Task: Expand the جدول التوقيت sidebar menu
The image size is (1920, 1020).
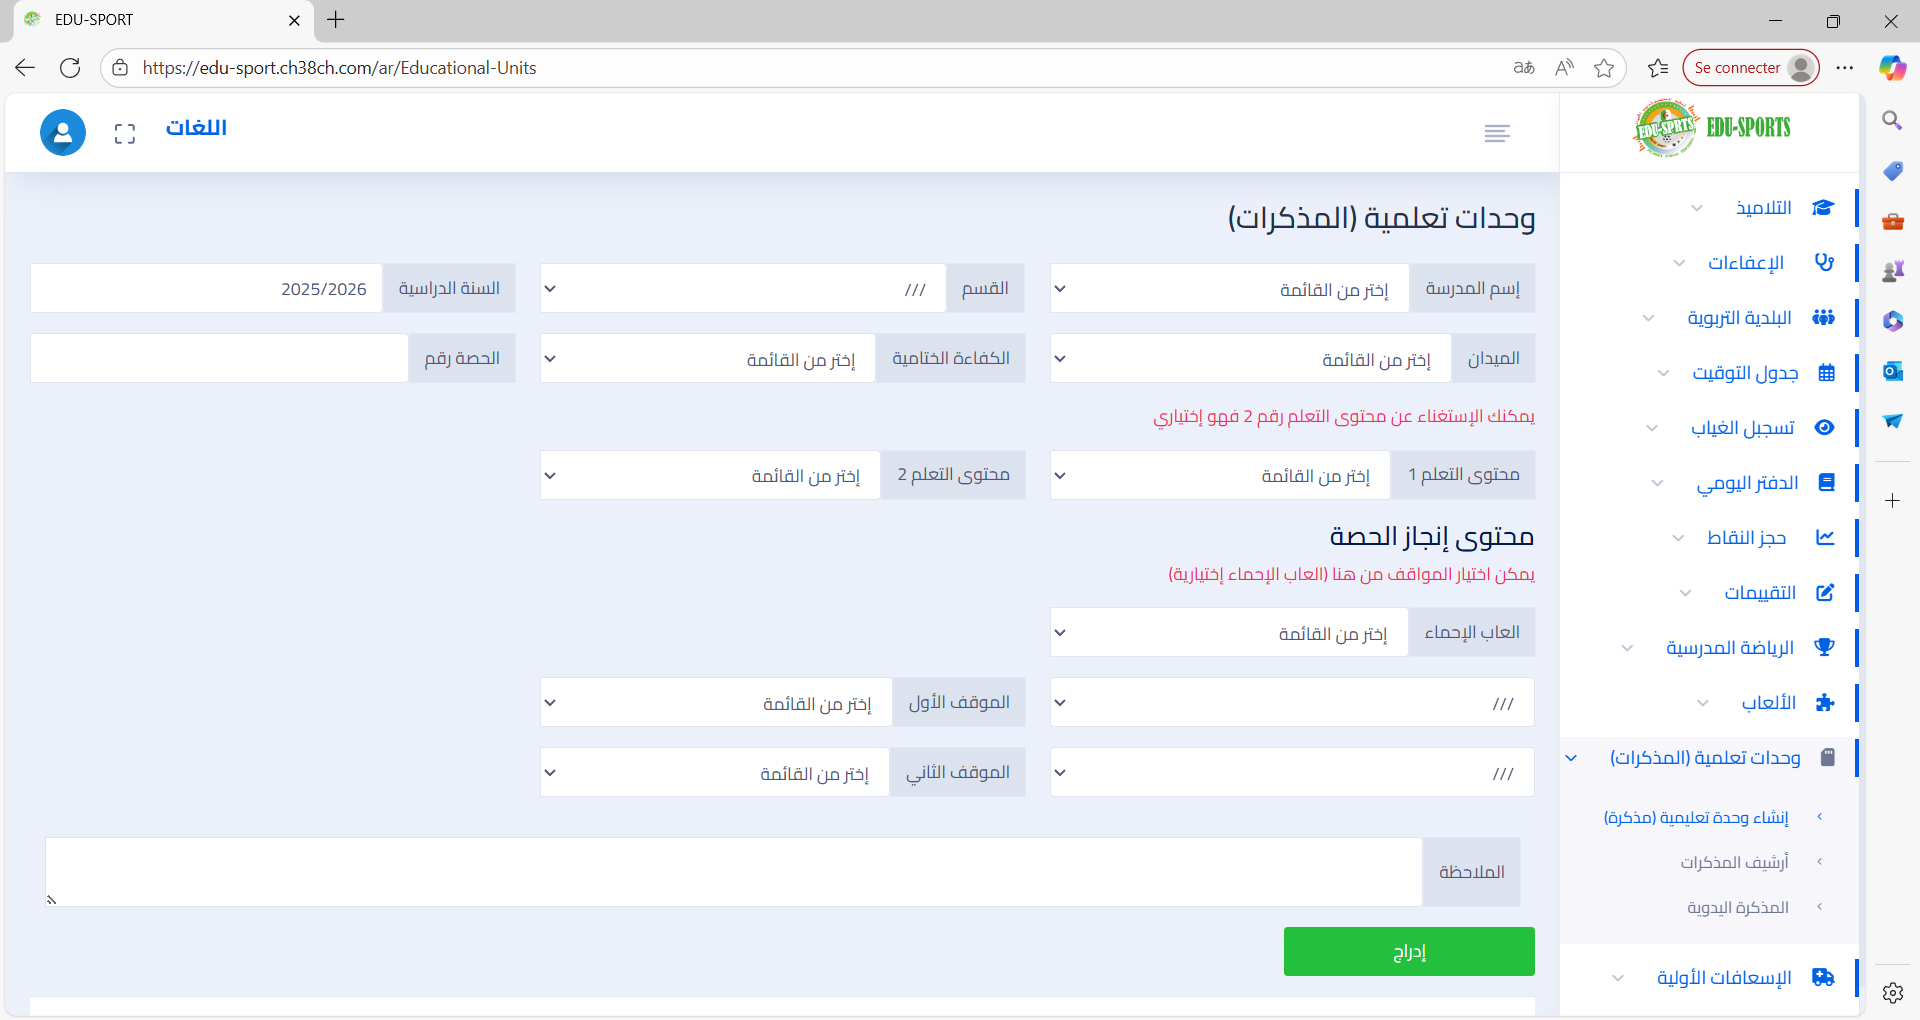Action: tap(1745, 373)
